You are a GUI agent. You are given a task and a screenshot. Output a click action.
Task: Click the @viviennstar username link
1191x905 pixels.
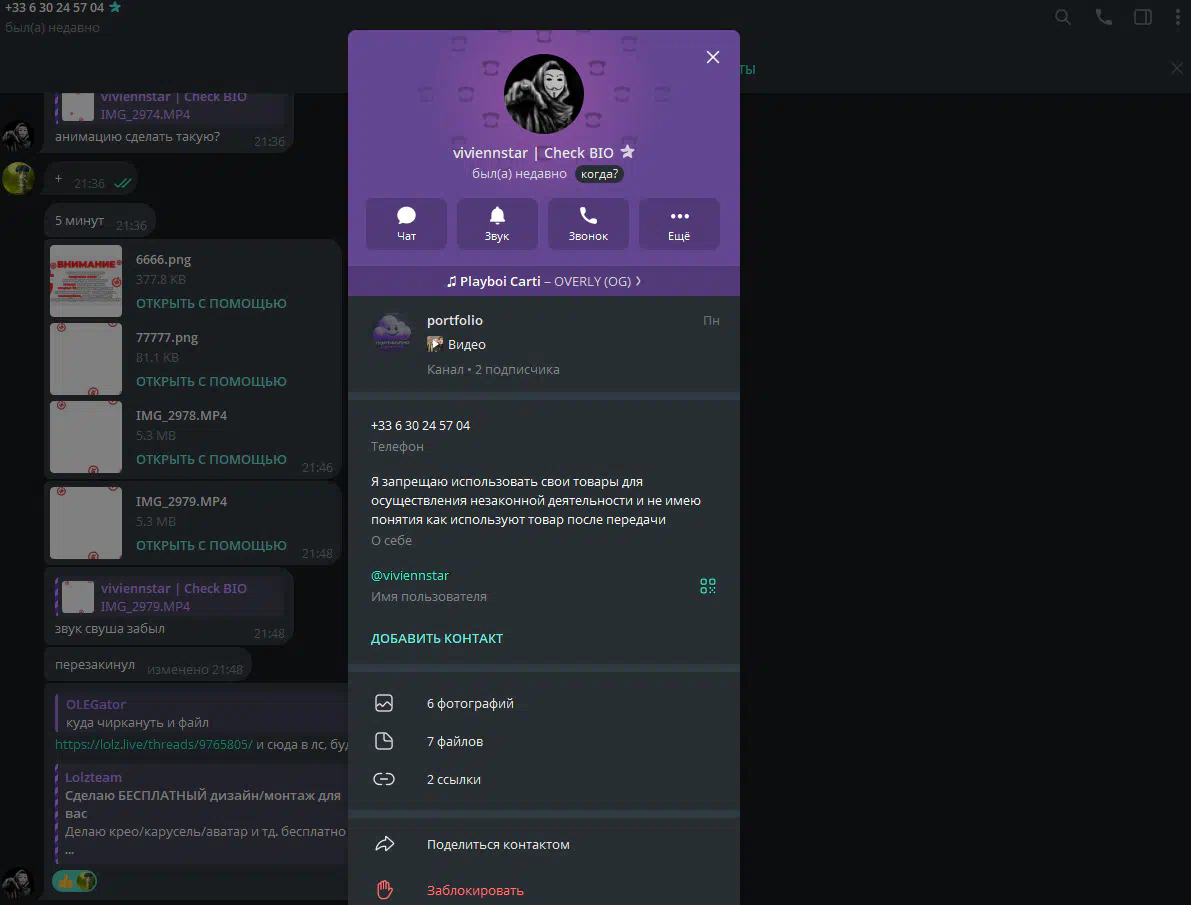409,576
